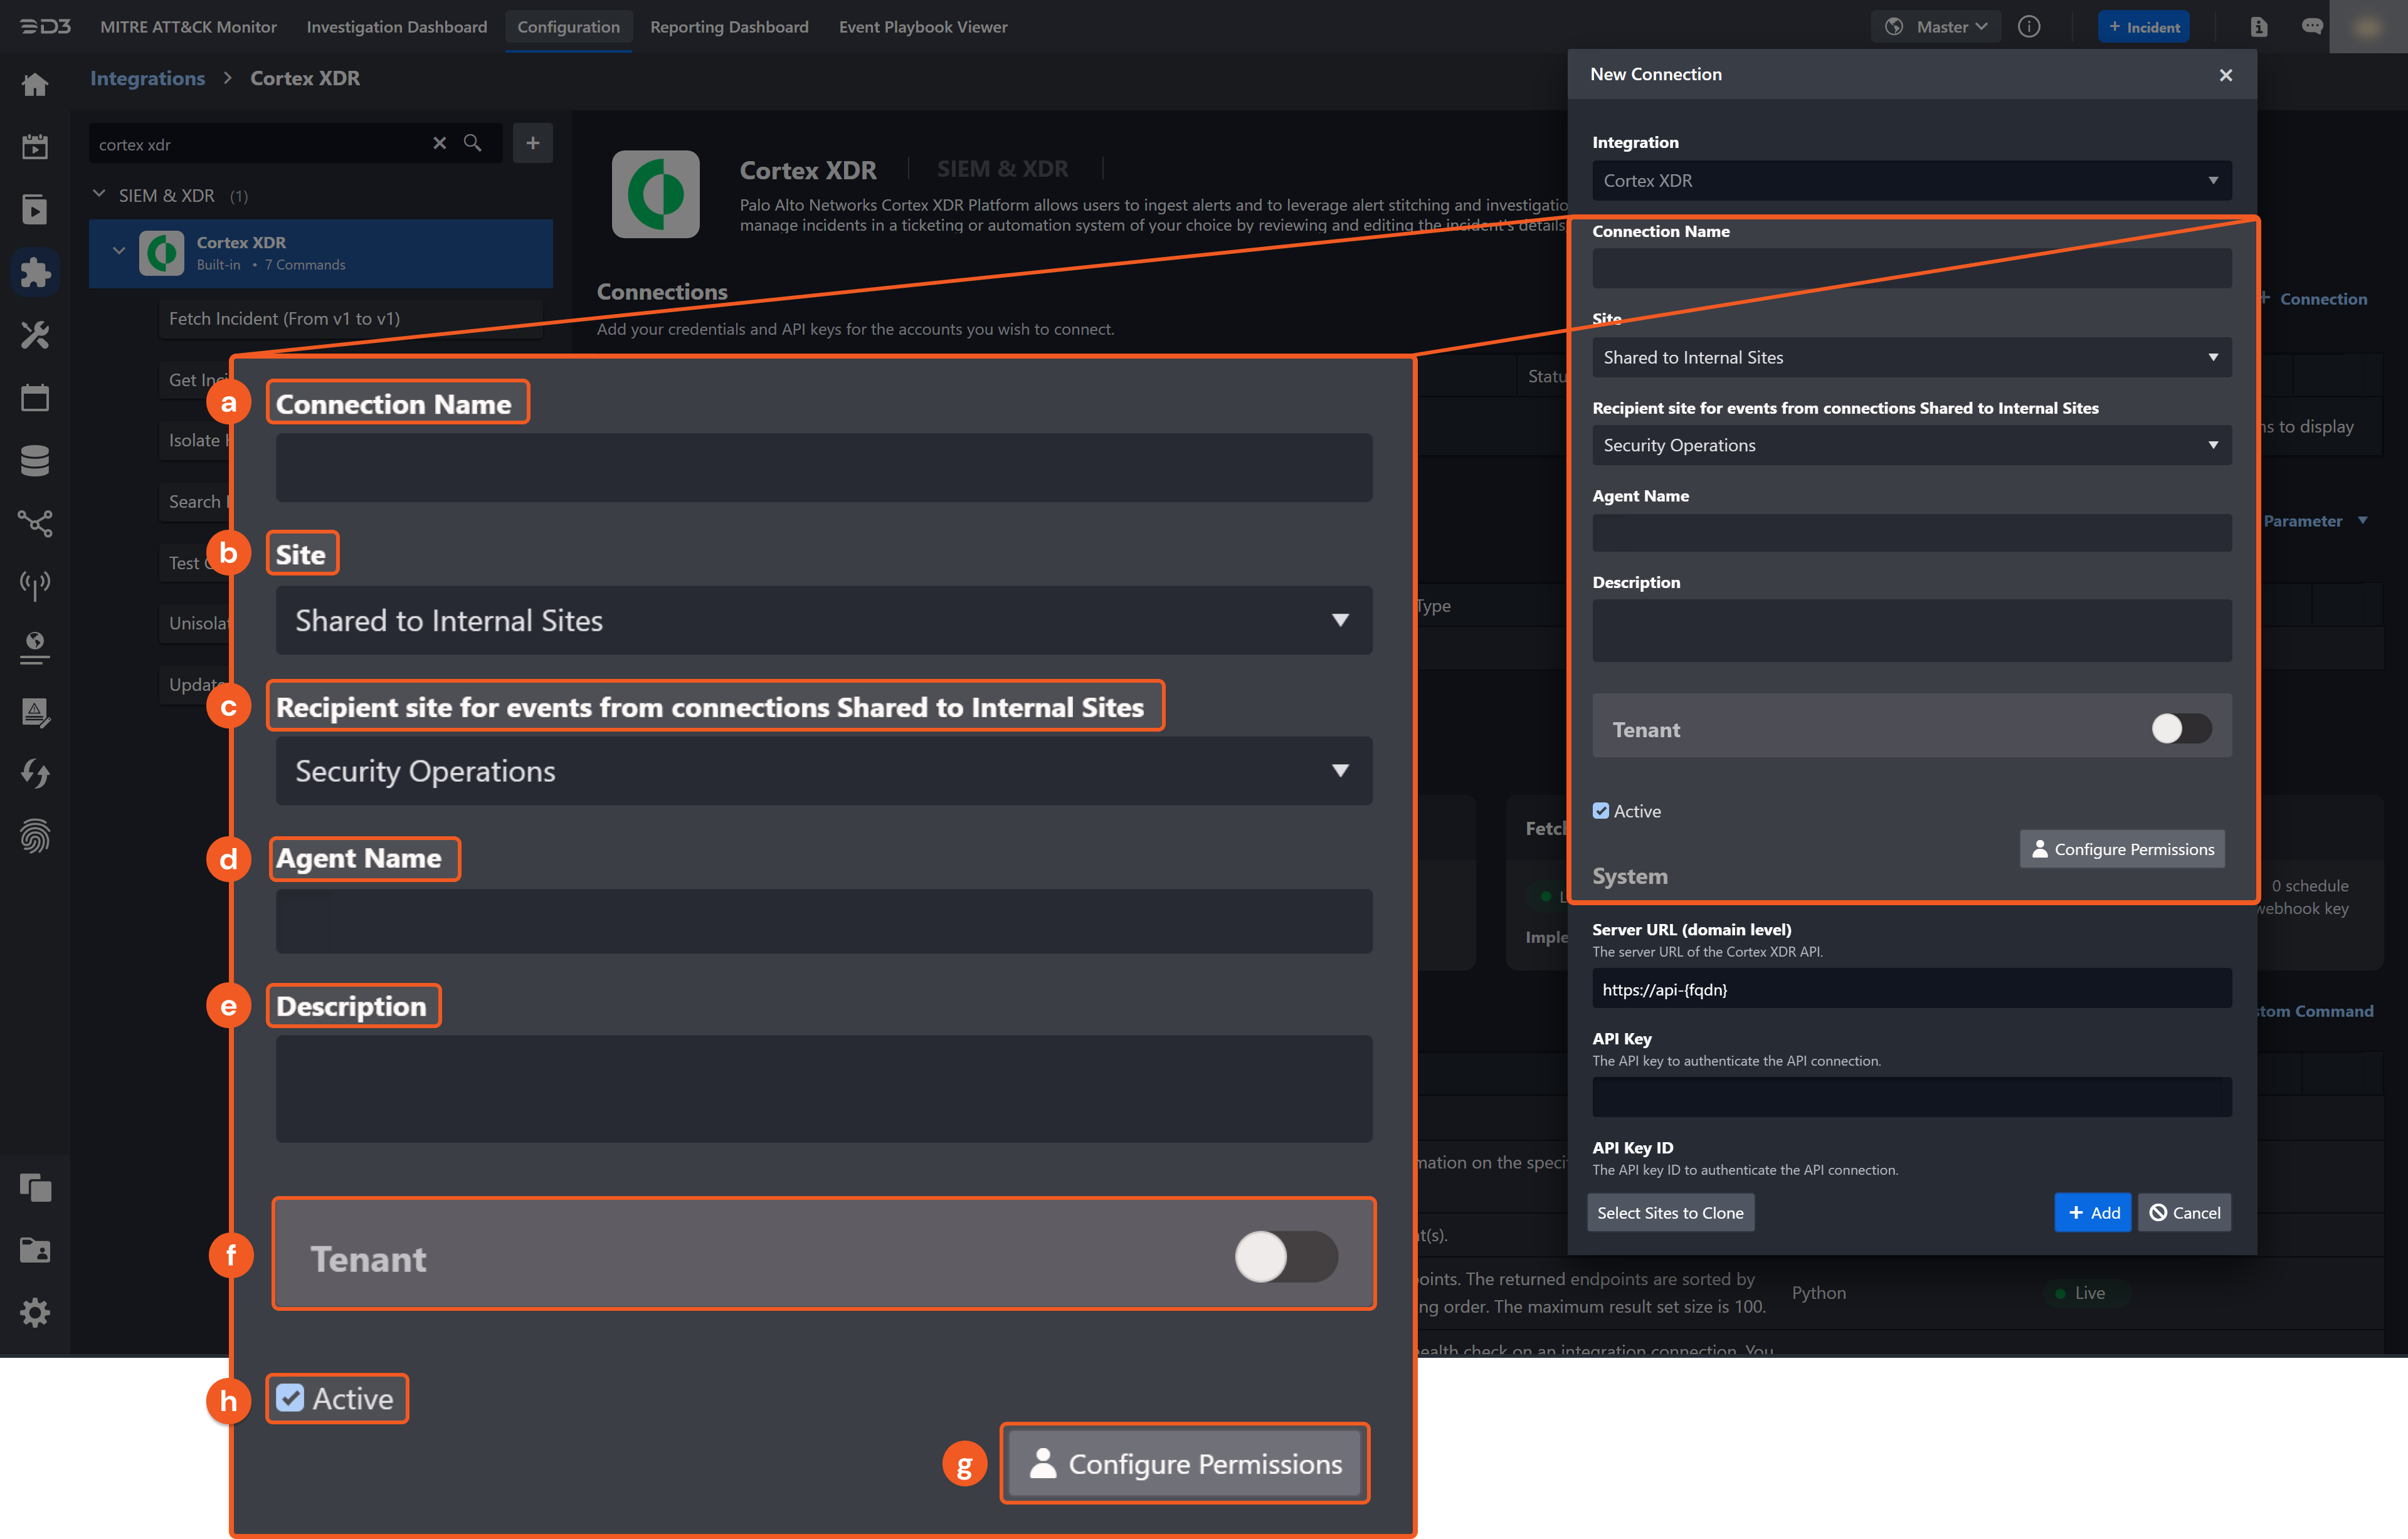The width and height of the screenshot is (2408, 1539).
Task: Click the database icon in the sidebar
Action: (x=35, y=460)
